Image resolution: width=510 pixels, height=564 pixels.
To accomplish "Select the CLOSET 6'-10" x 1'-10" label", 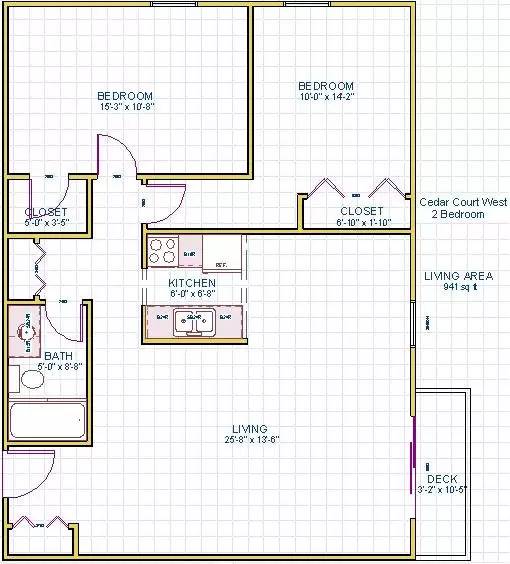I will click(363, 217).
